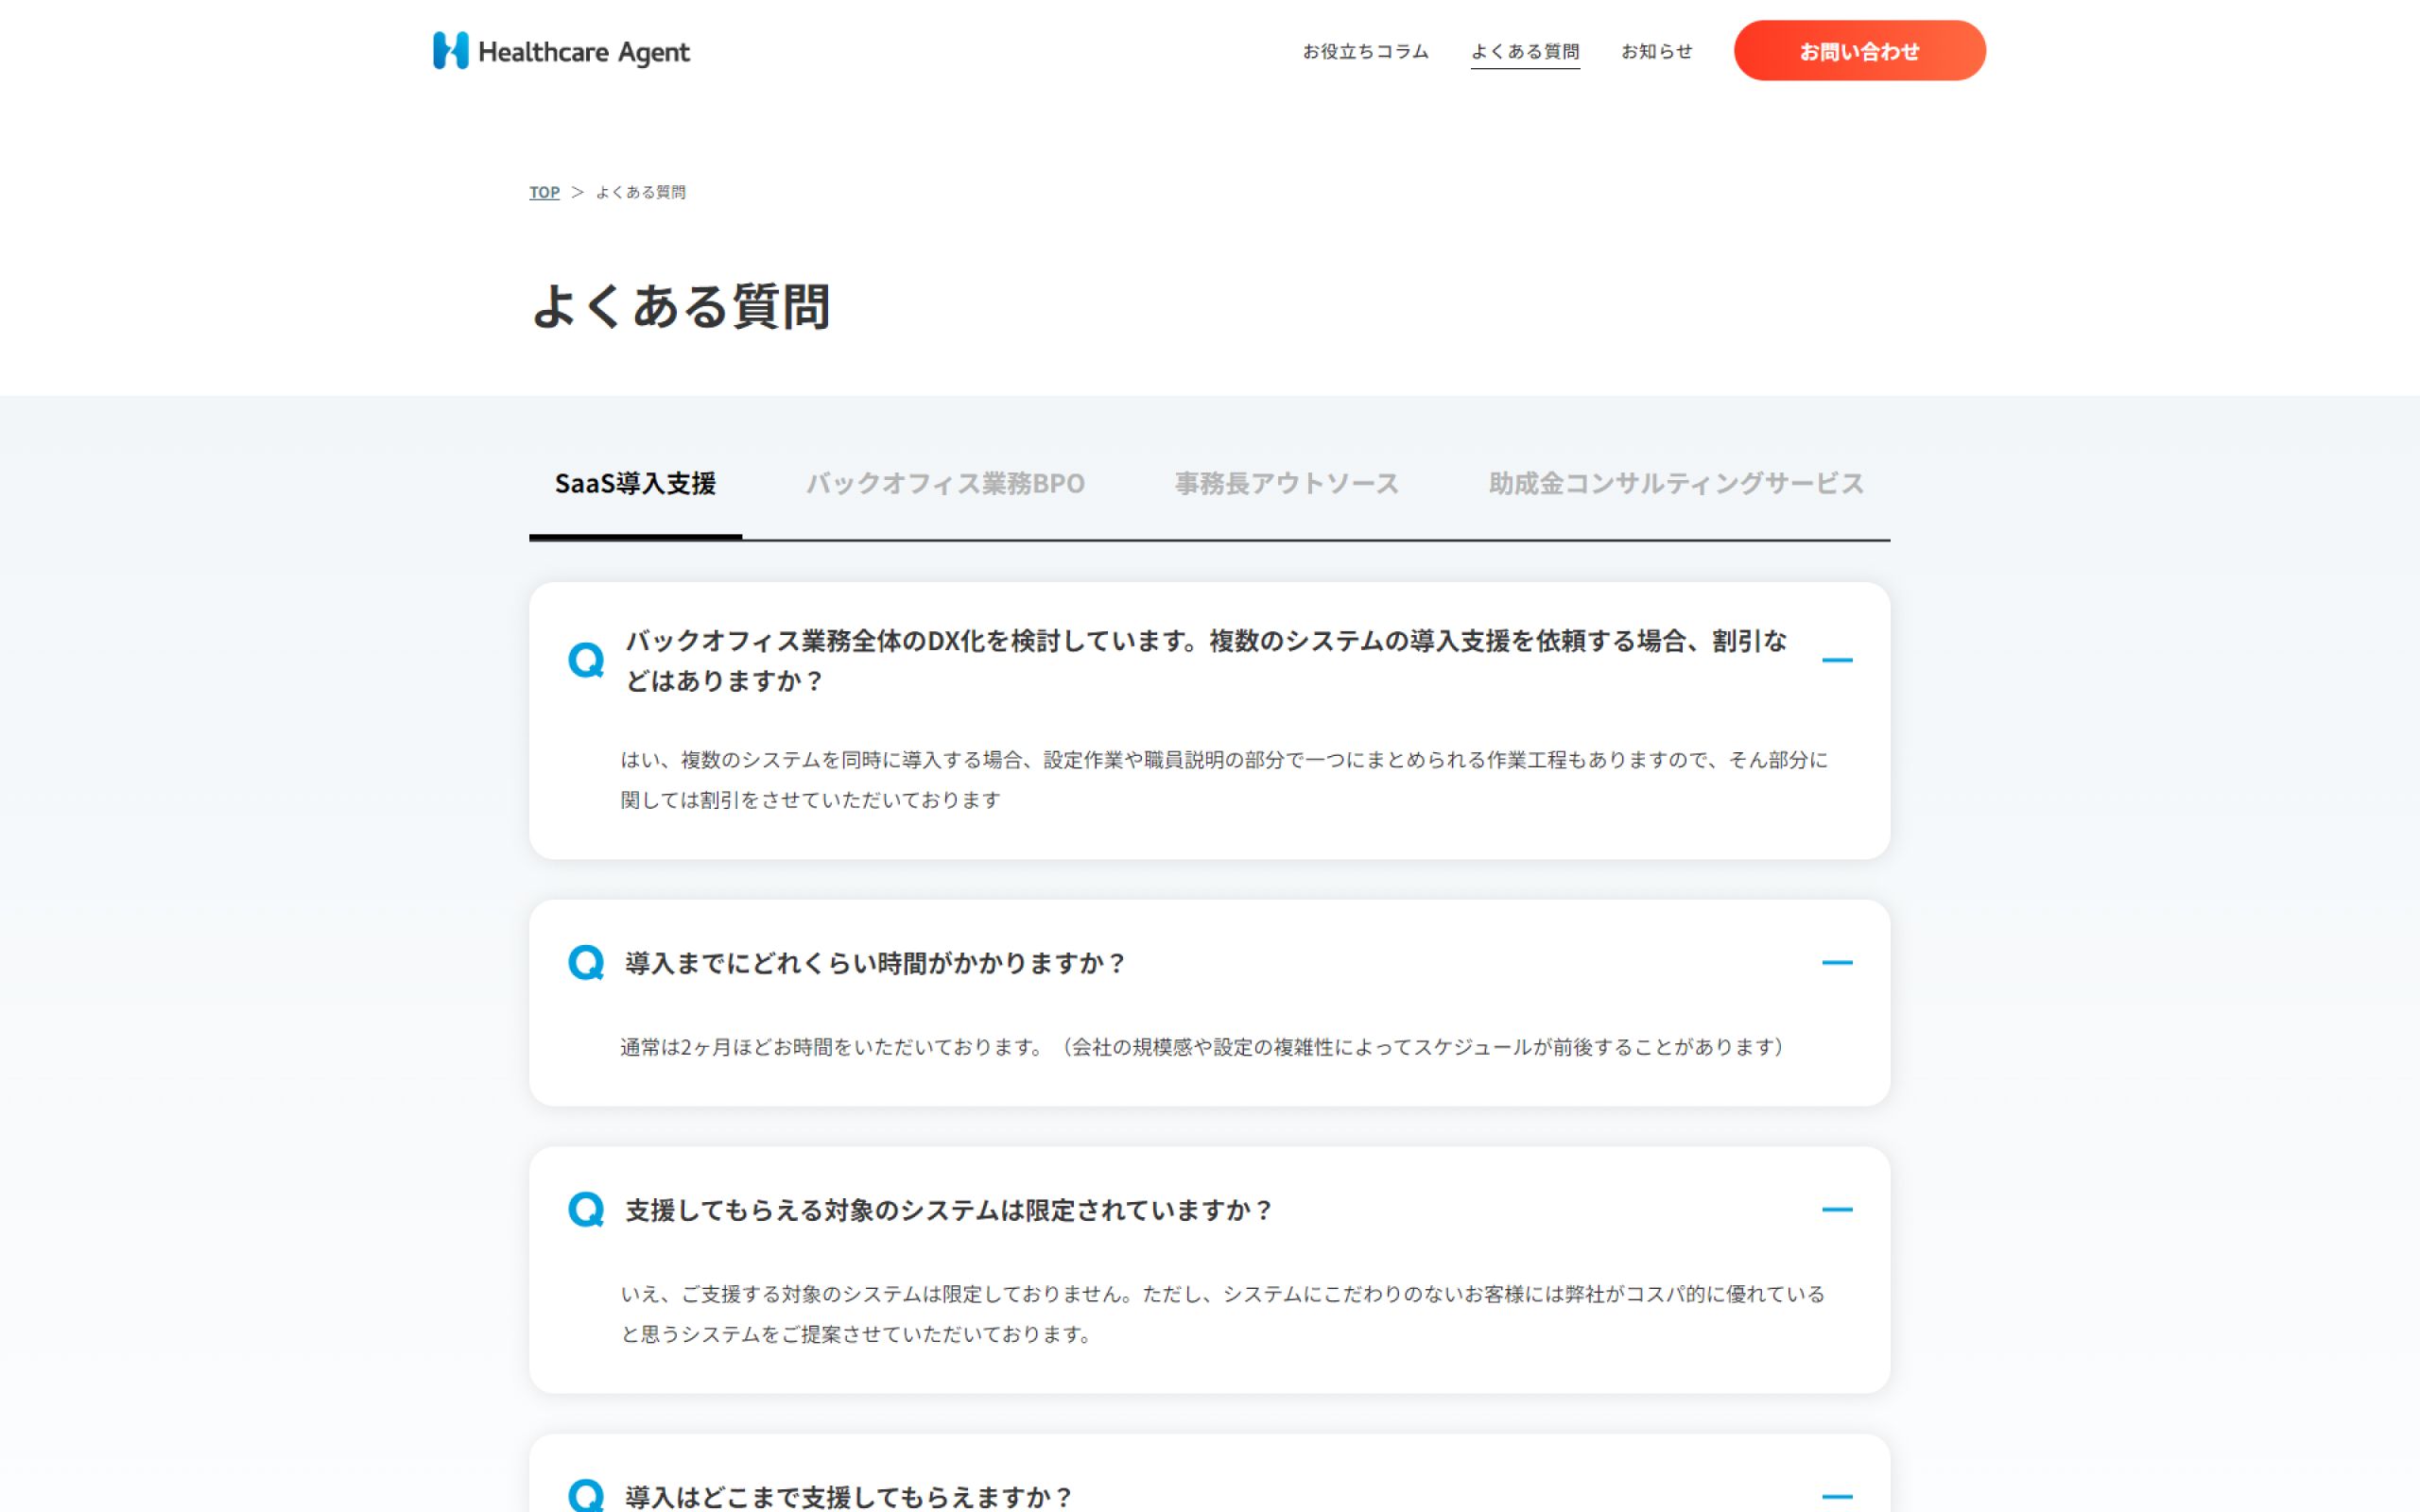Collapse the 支援してもらえる対象のシステム answer via minus icon
Screen dimensions: 2420x1512
1836,1209
